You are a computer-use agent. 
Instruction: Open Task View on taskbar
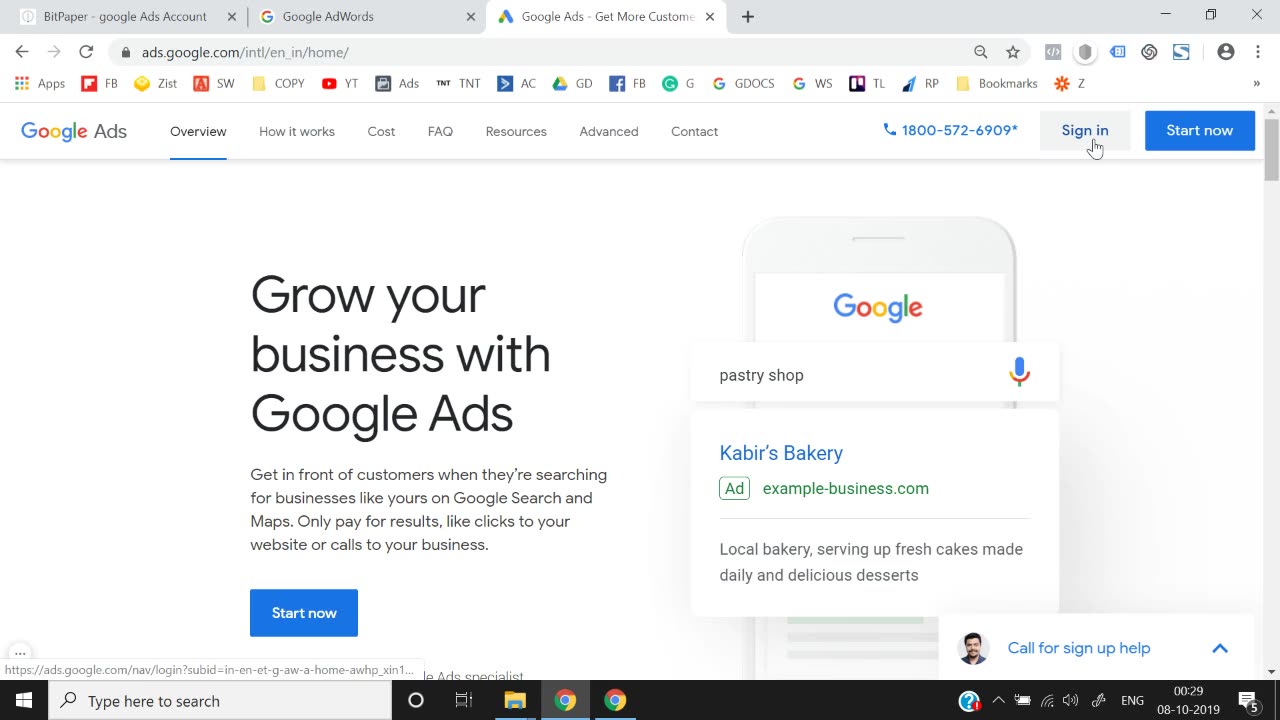464,701
